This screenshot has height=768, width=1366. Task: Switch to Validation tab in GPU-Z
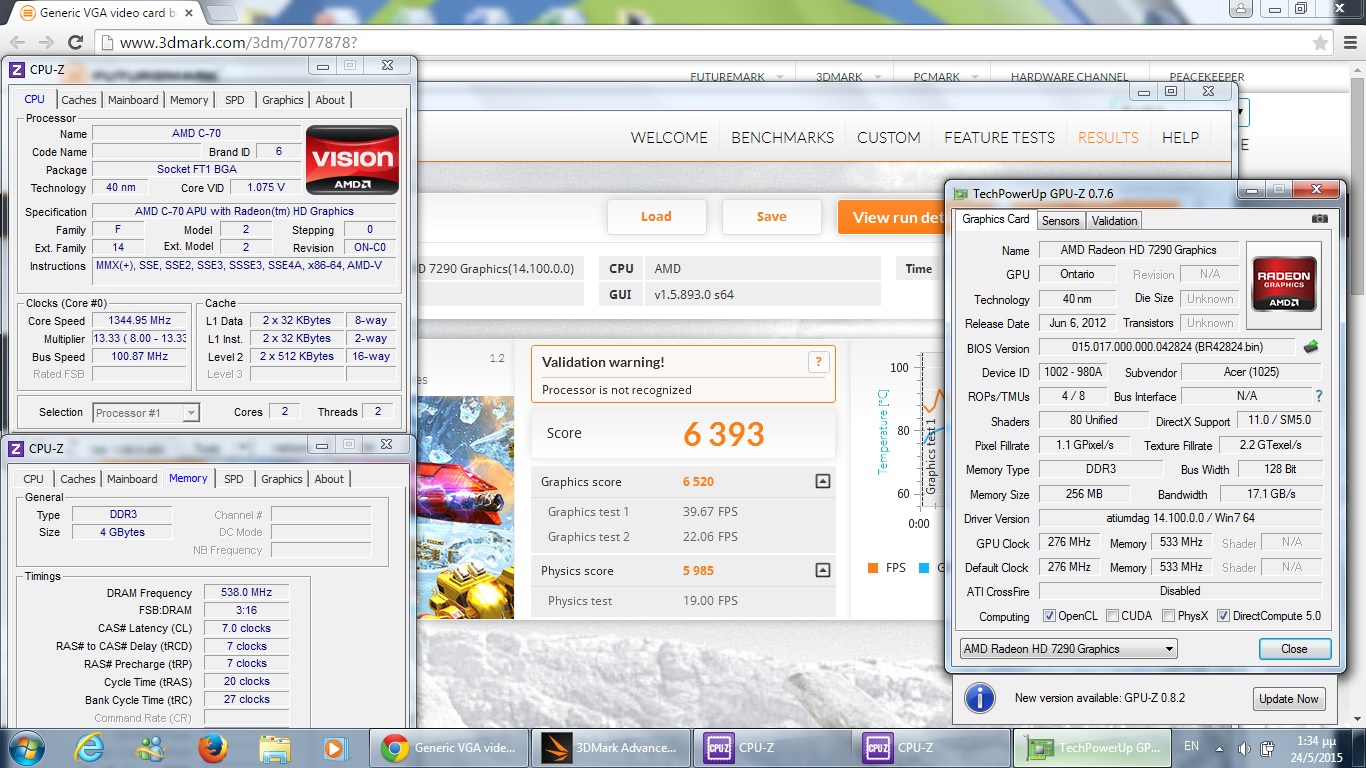(1114, 221)
